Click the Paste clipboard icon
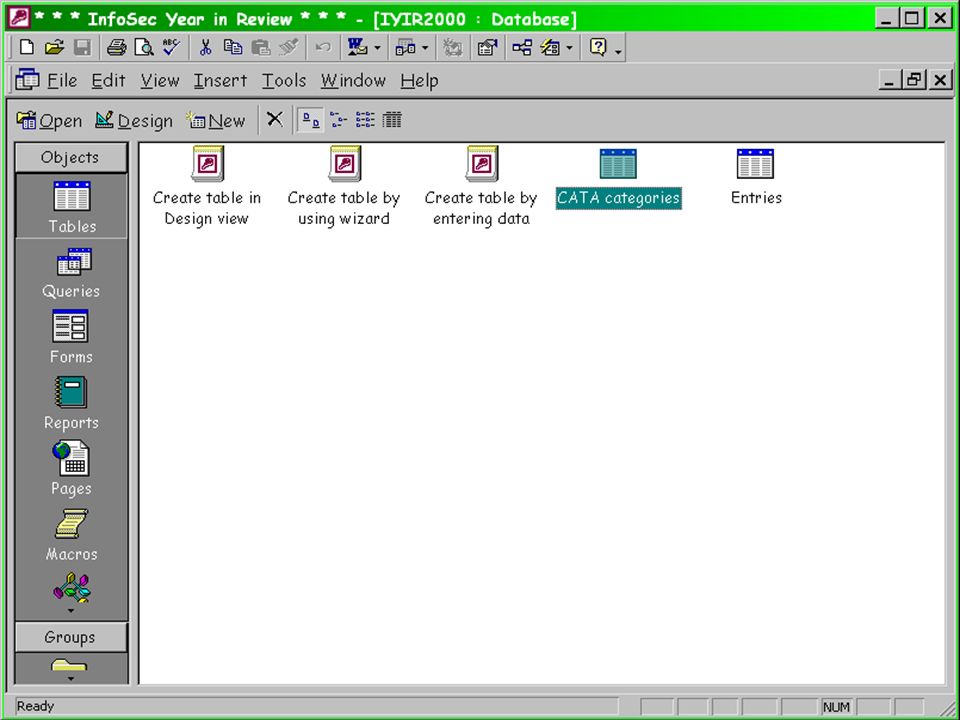This screenshot has height=720, width=960. (261, 47)
